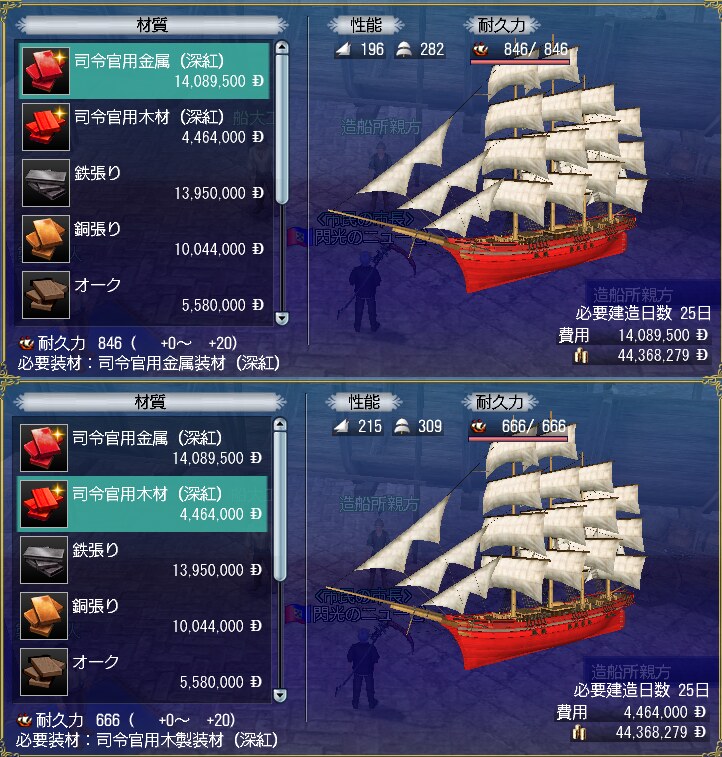Click the 性能 header in bottom panel
The height and width of the screenshot is (757, 722).
364,402
